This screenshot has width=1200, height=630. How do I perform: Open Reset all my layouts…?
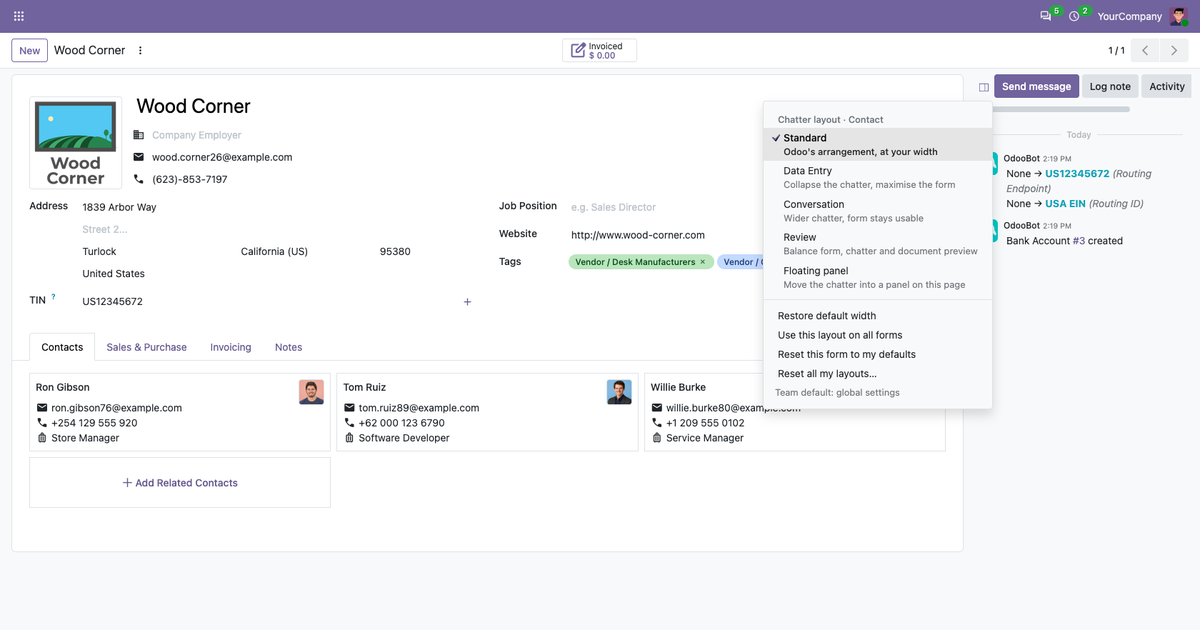878,374
